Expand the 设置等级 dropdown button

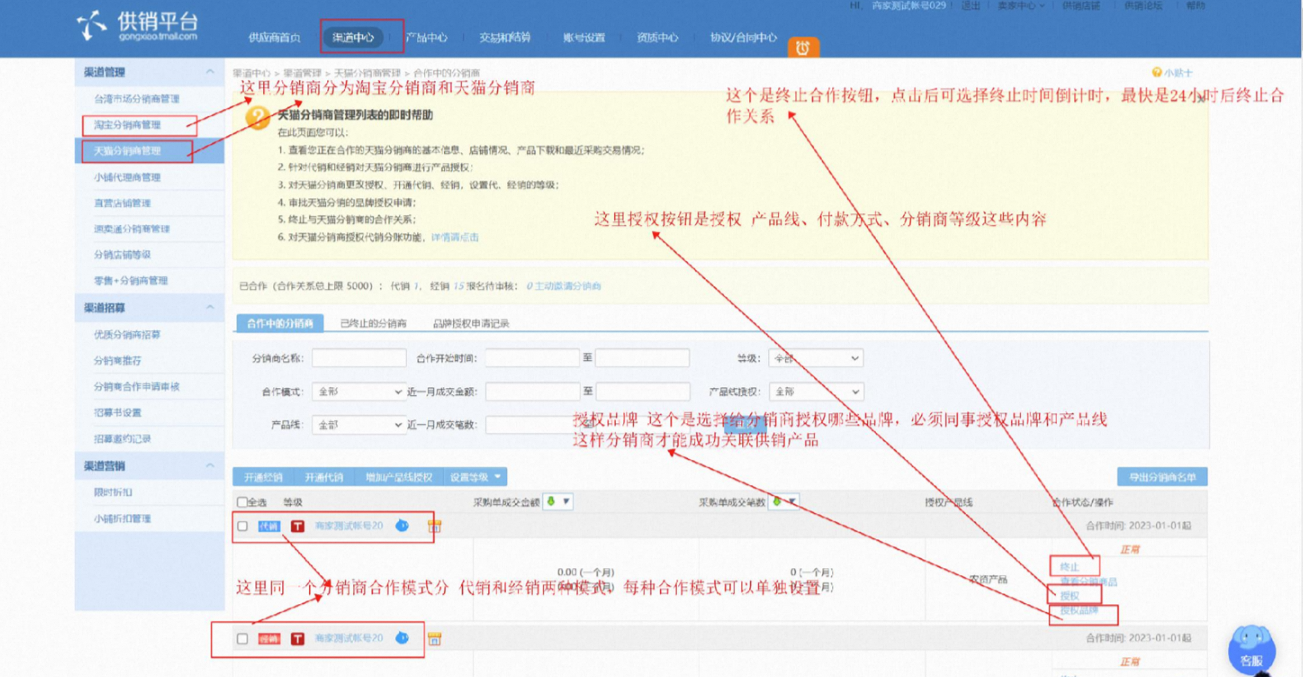pyautogui.click(x=475, y=477)
